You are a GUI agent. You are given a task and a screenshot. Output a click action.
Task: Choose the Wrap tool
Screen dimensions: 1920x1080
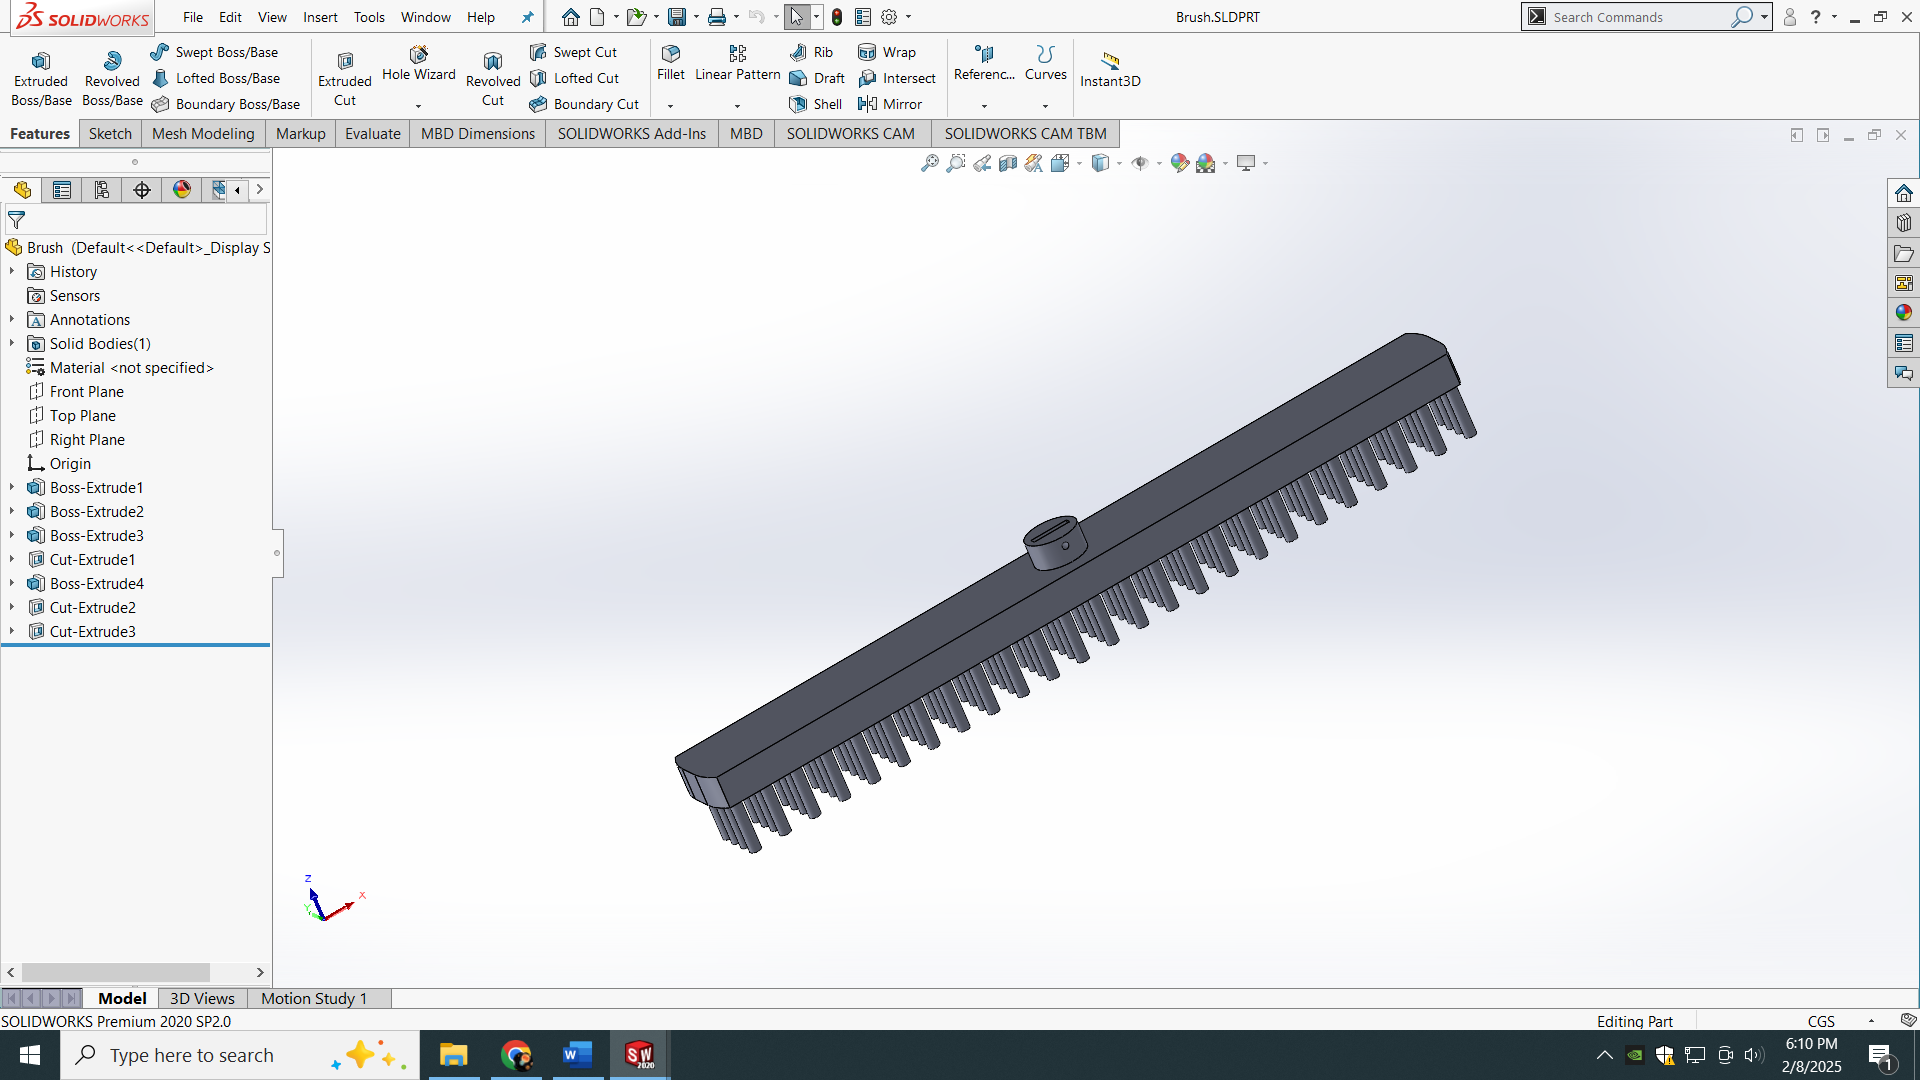(x=887, y=52)
